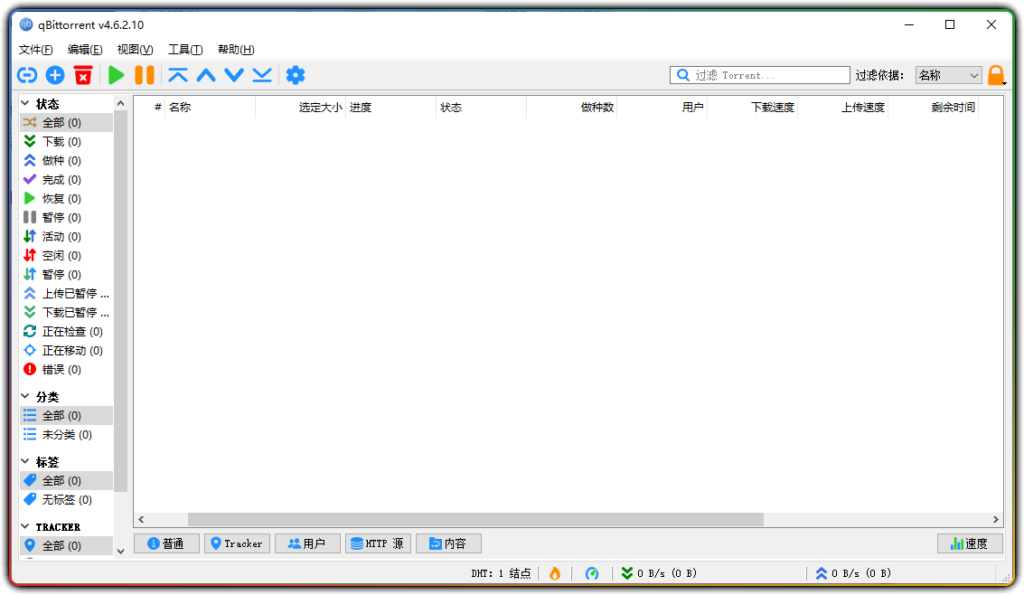Image resolution: width=1024 pixels, height=595 pixels.
Task: Open the 过滤依据 名称 dropdown
Action: (x=948, y=75)
